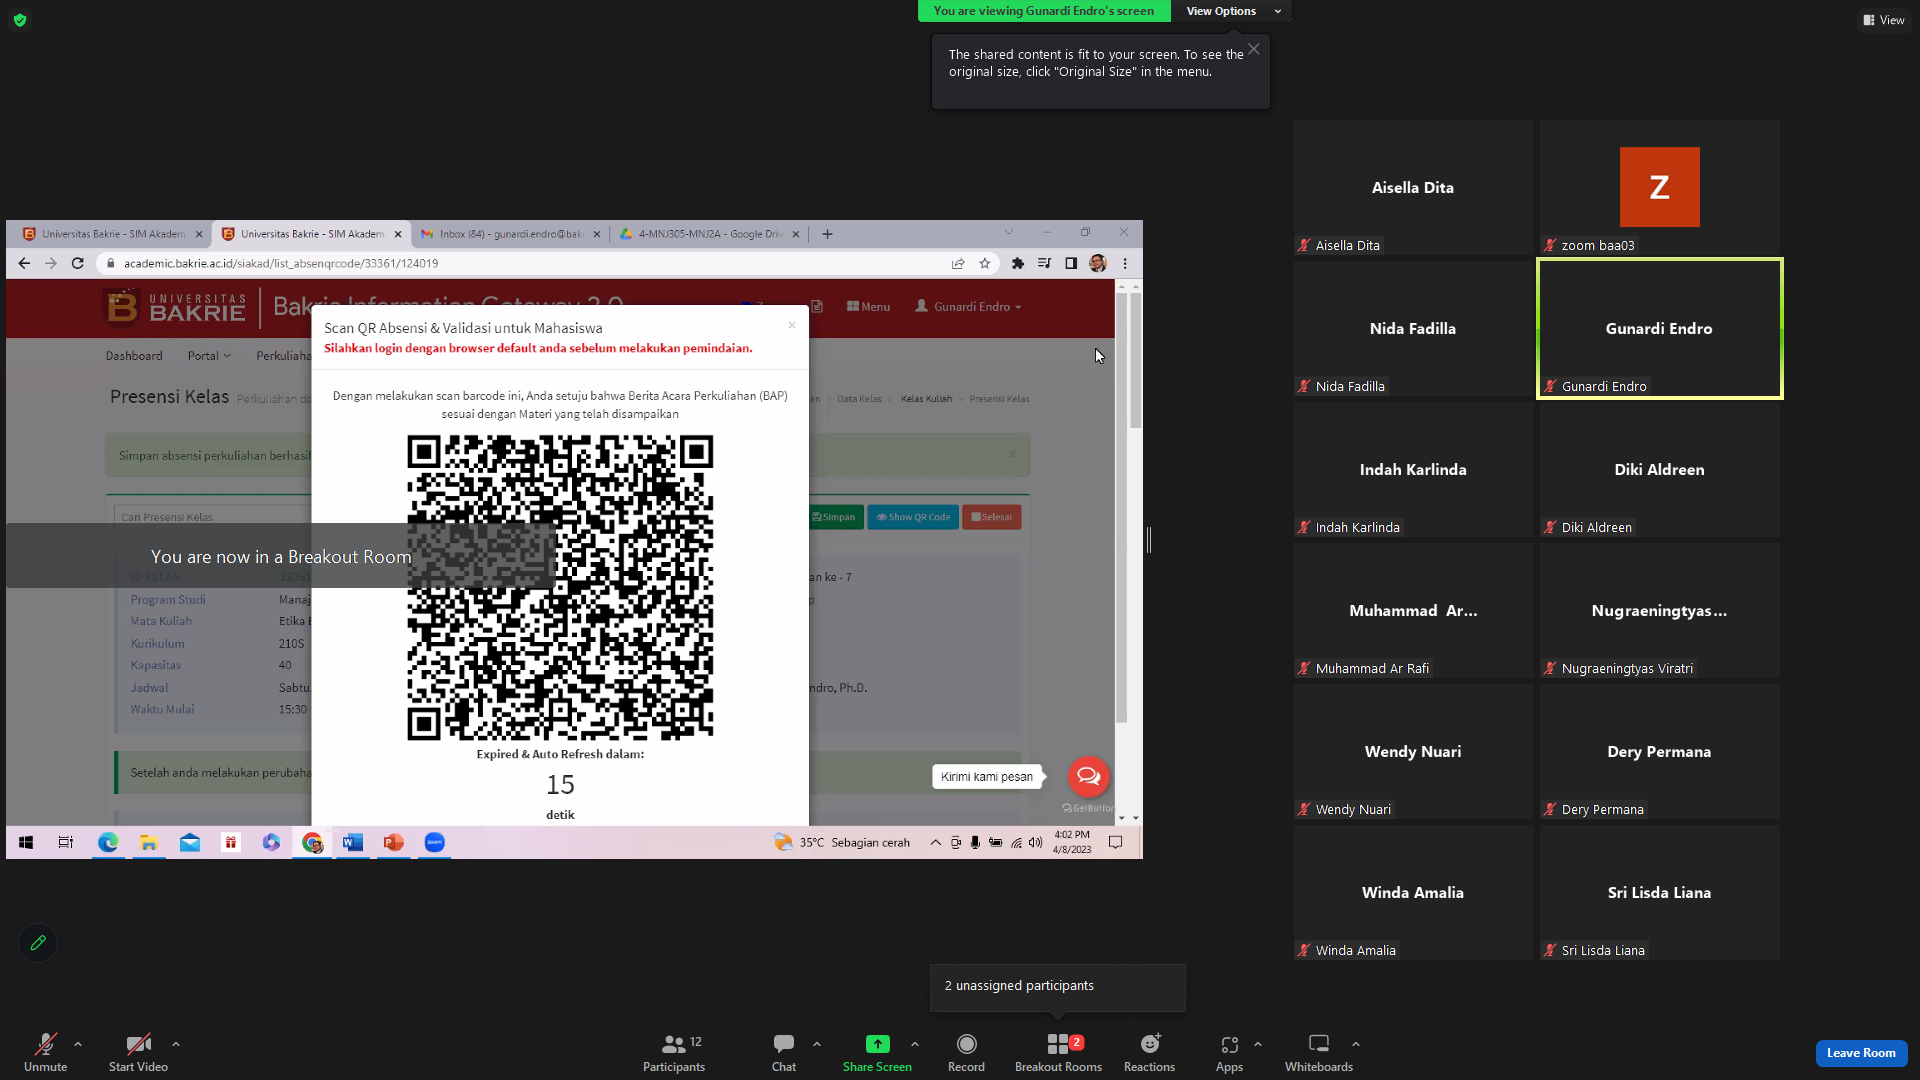Open File Explorer from the taskbar
1920x1080 pixels.
[x=149, y=843]
